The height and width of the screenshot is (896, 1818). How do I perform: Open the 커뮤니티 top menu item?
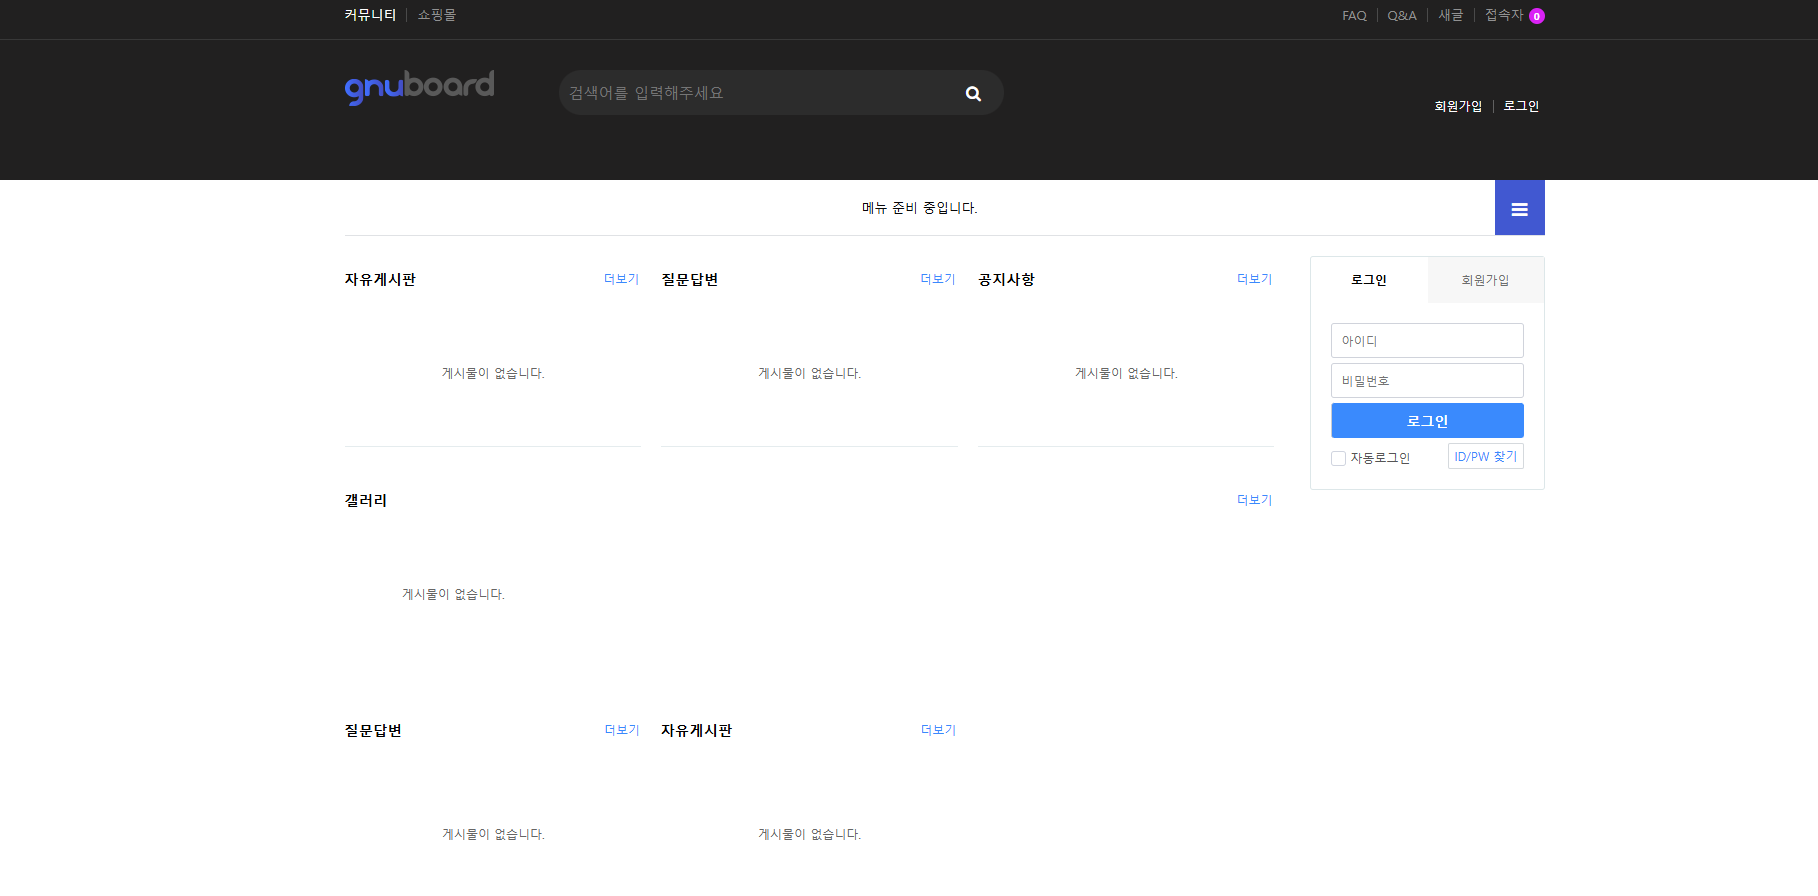coord(370,15)
